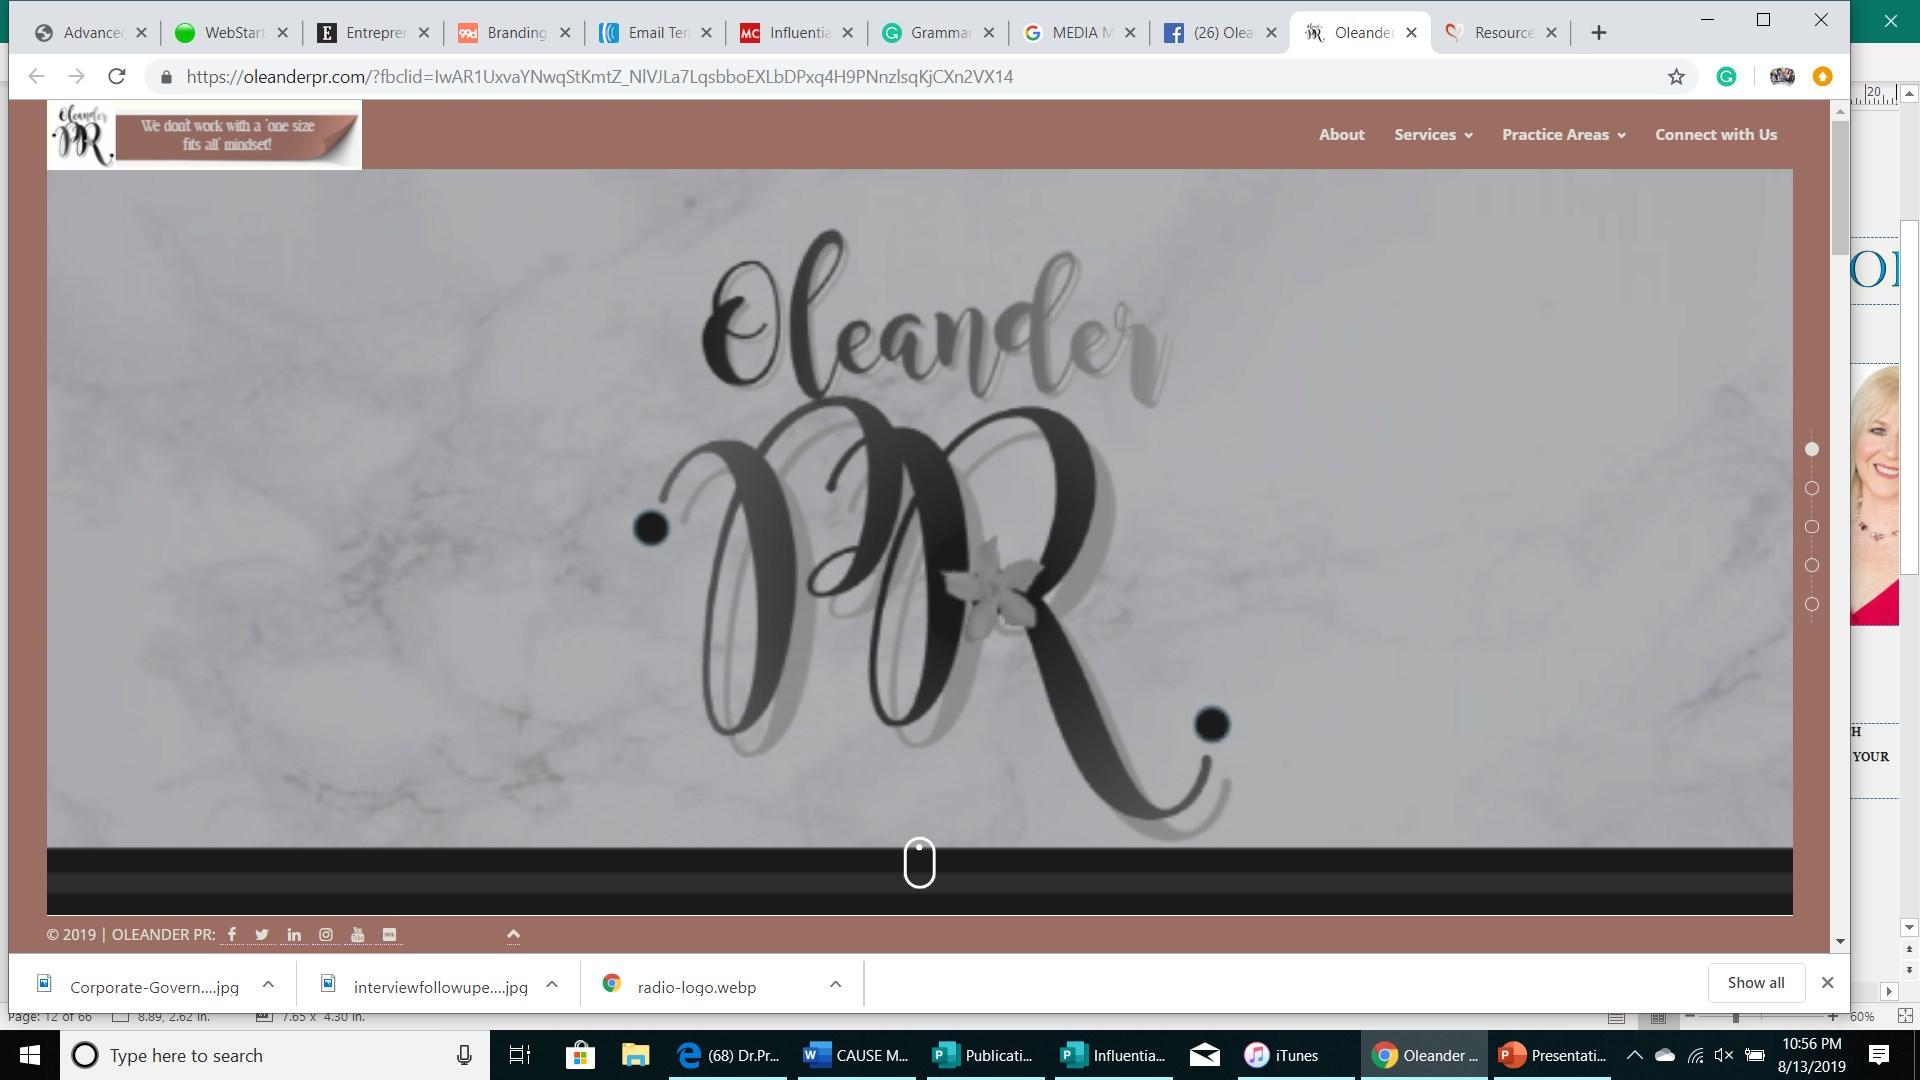Open options for interviewfollowupe jpg download

pos(552,985)
